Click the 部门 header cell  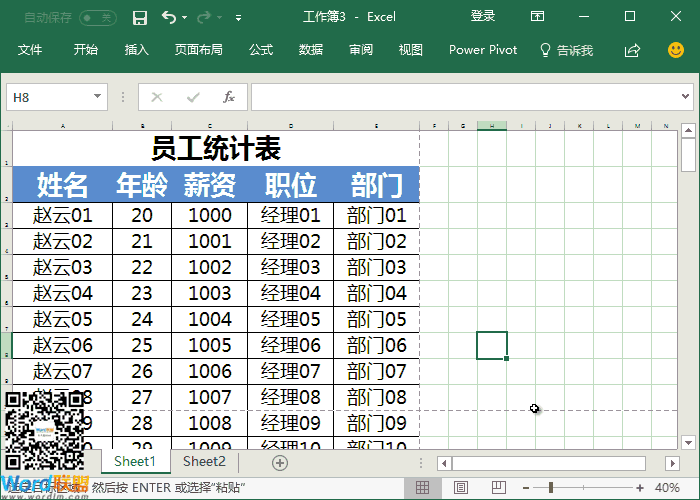click(376, 184)
